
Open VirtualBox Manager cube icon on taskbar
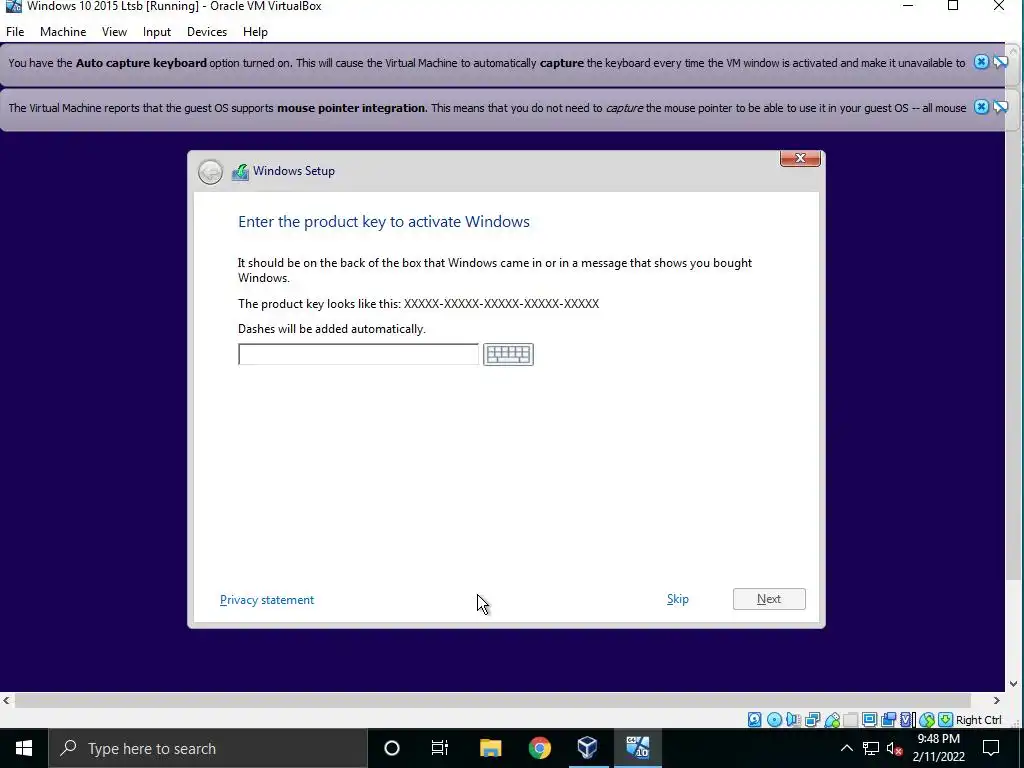588,748
